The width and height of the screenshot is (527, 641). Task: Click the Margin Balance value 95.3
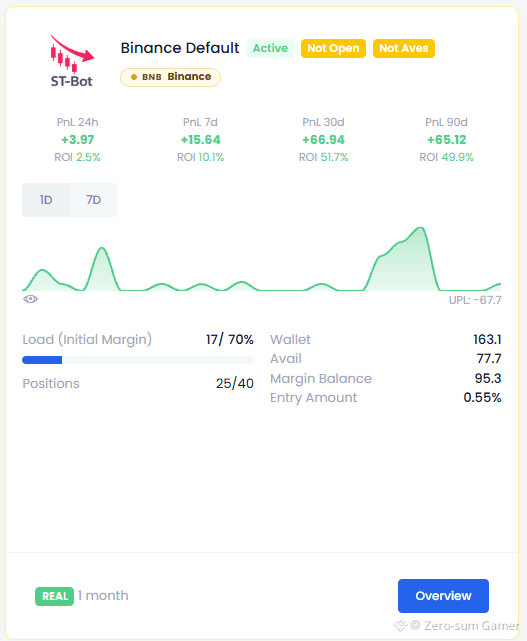[x=488, y=378]
